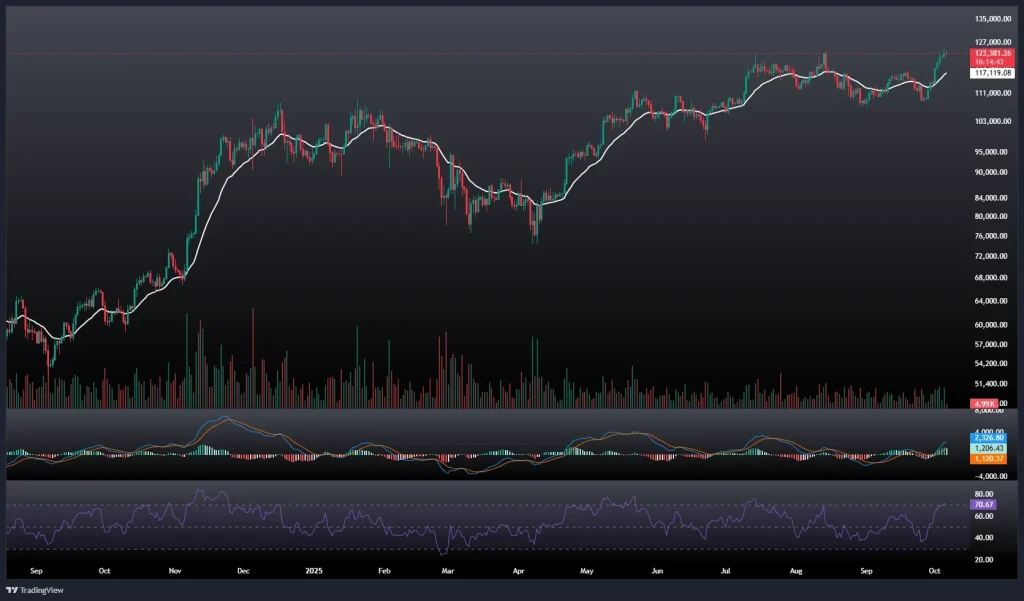Select the red current price label 123,381.26

(x=992, y=52)
